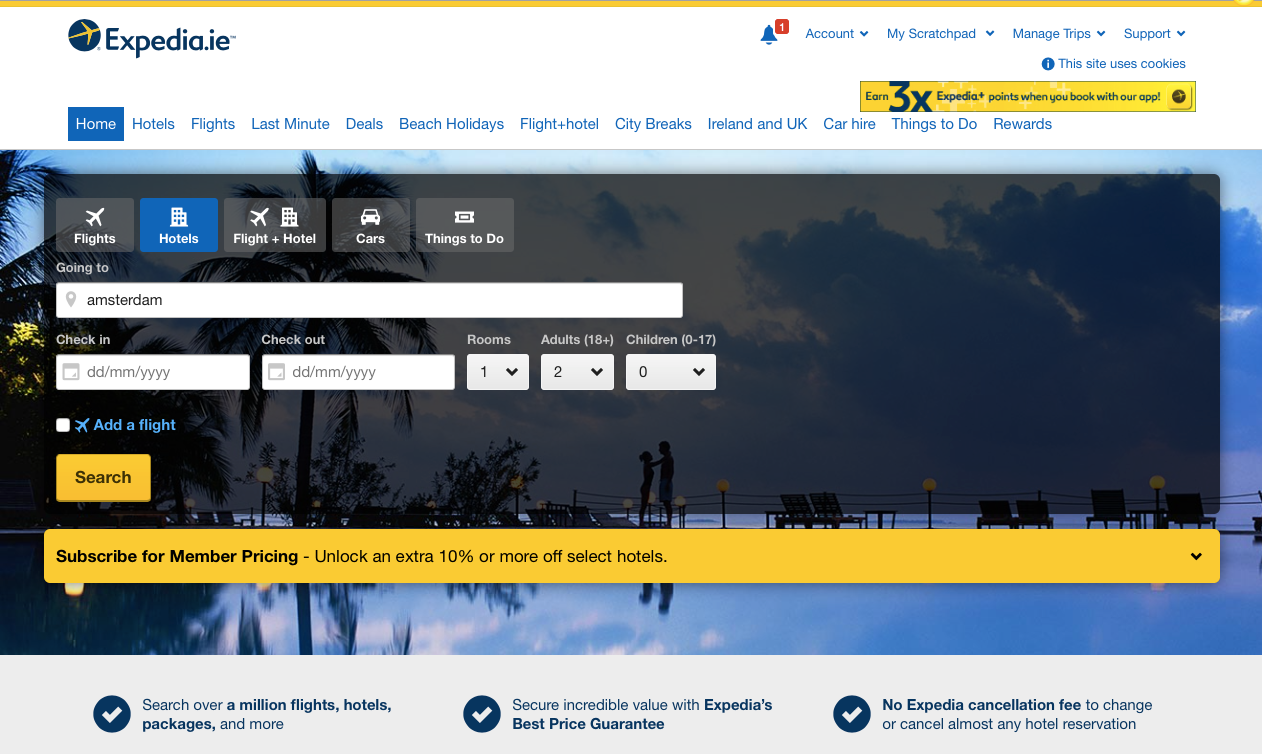Click the checkmark icon beside No cancellation fee
Viewport: 1262px width, 754px height.
[x=852, y=714]
